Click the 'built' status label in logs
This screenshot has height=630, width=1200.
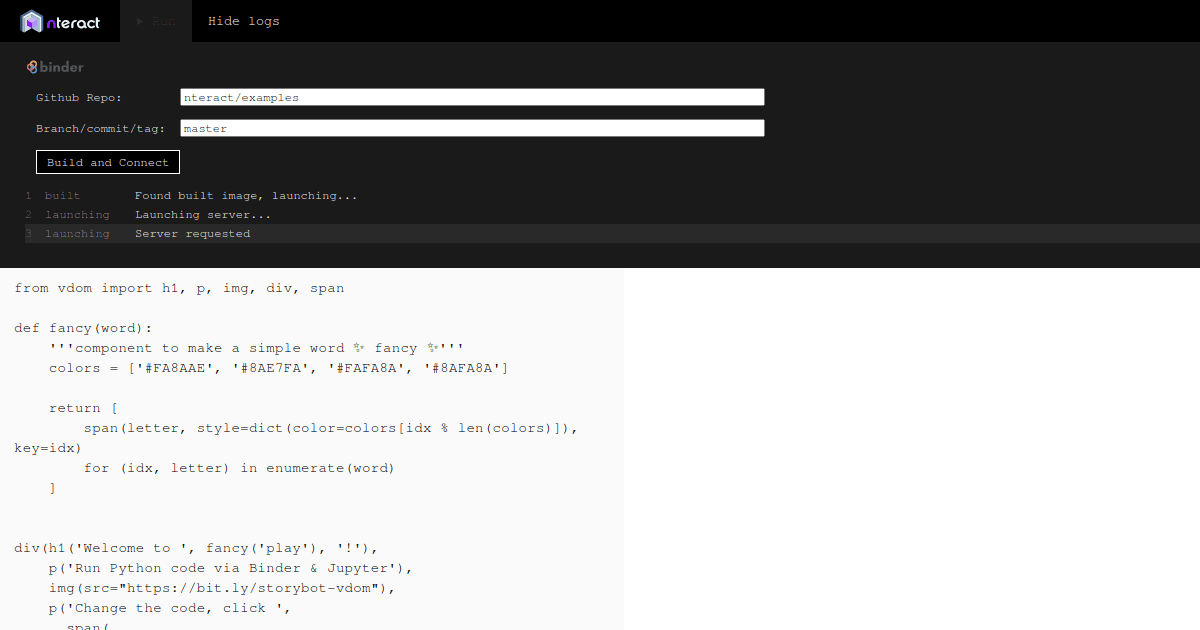pos(62,195)
